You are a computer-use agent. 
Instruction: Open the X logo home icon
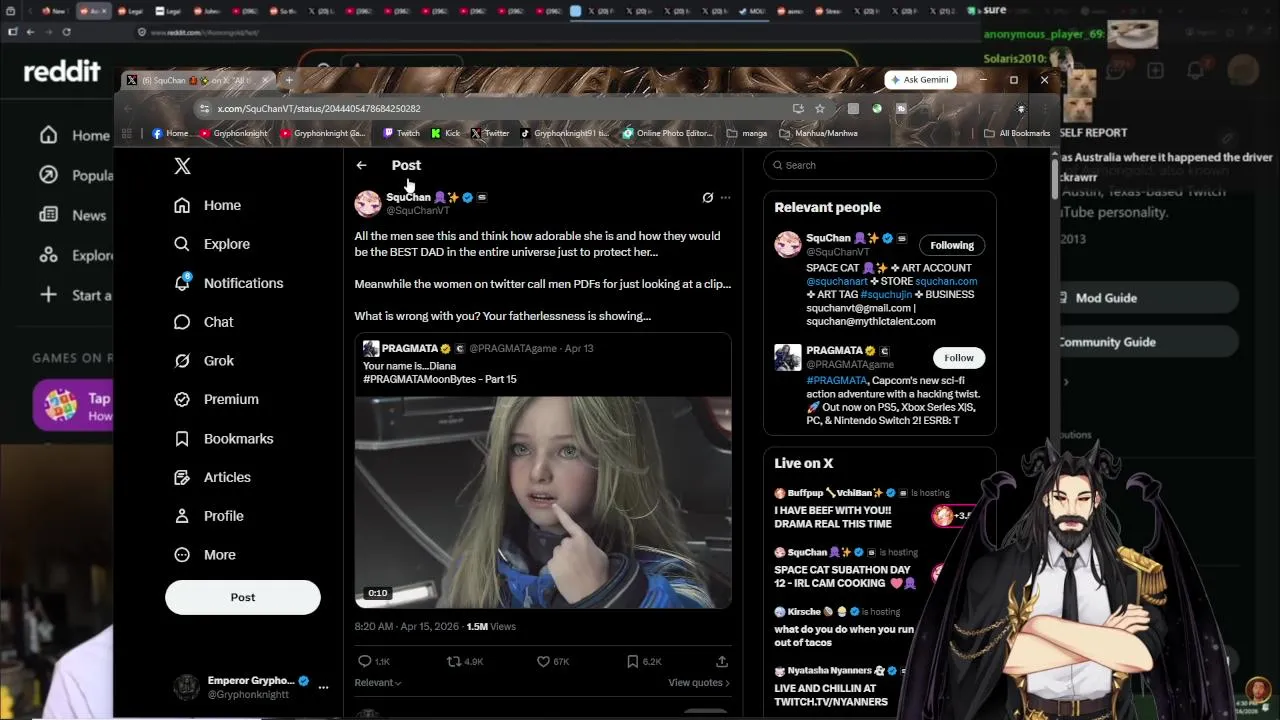(182, 166)
